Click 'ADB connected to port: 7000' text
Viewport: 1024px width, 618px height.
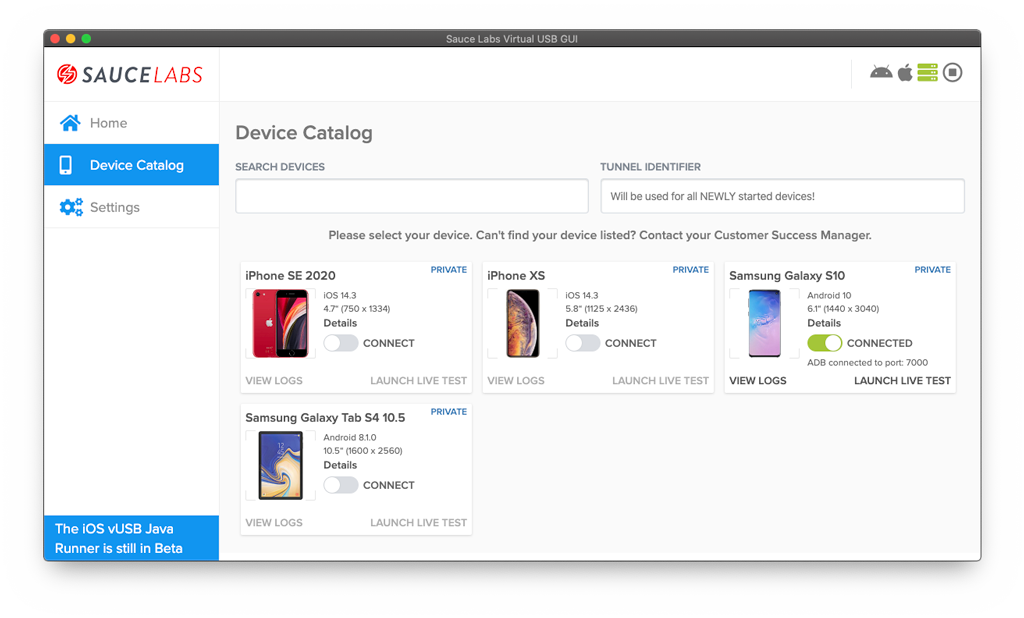(867, 363)
